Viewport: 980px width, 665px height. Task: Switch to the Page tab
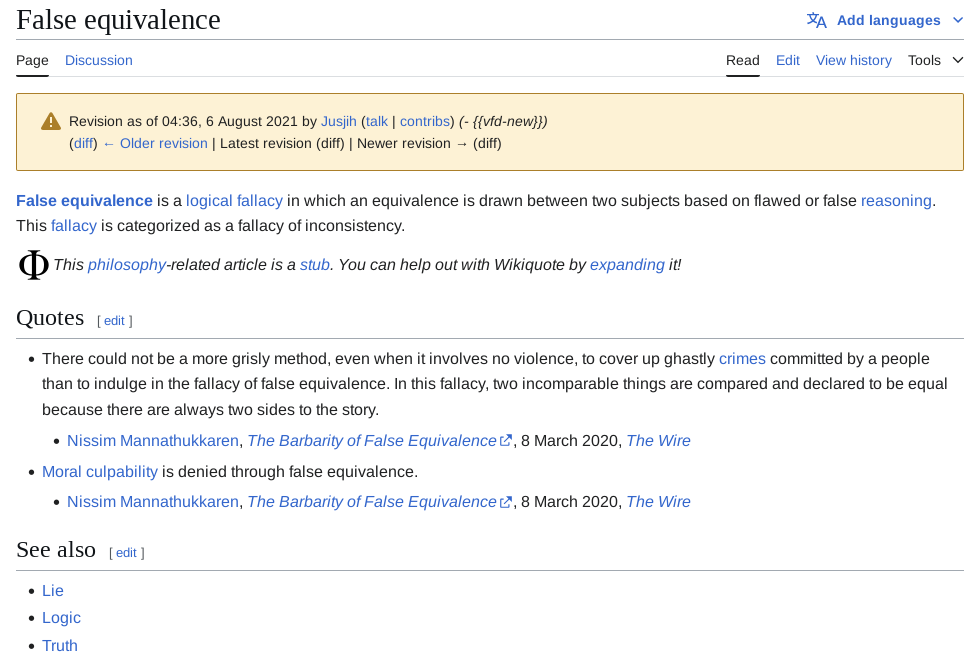click(x=32, y=61)
